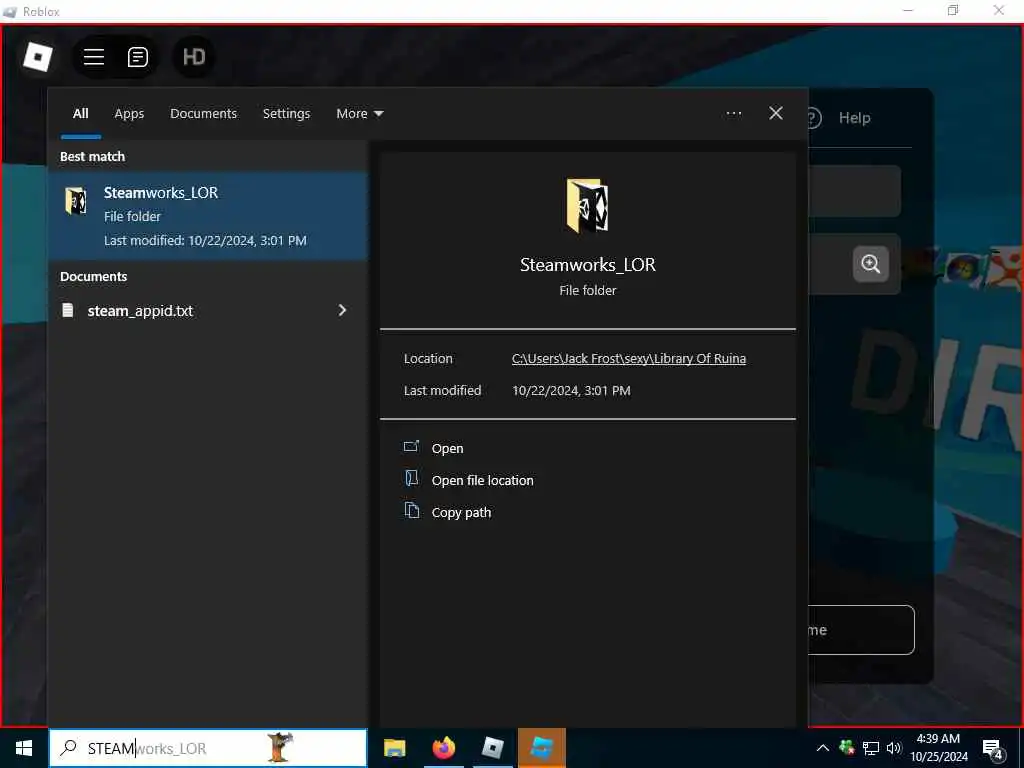This screenshot has width=1024, height=768.
Task: Switch to the All search tab
Action: [80, 114]
